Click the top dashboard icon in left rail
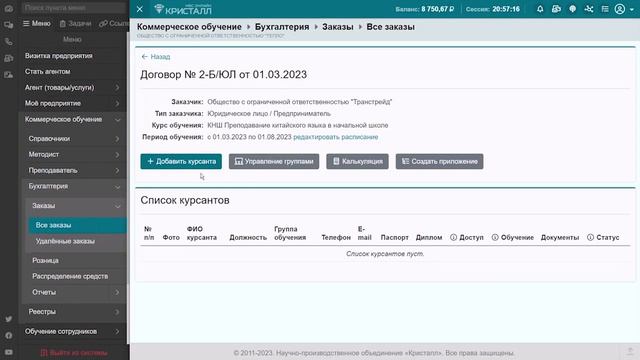Image resolution: width=640 pixels, height=360 pixels. (x=9, y=9)
